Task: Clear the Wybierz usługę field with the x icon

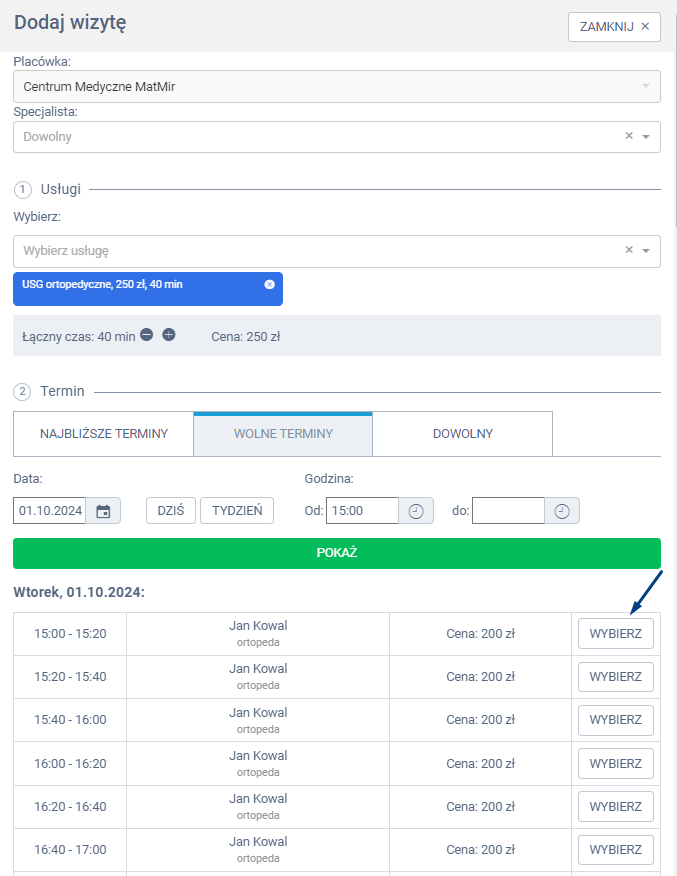Action: coord(629,251)
